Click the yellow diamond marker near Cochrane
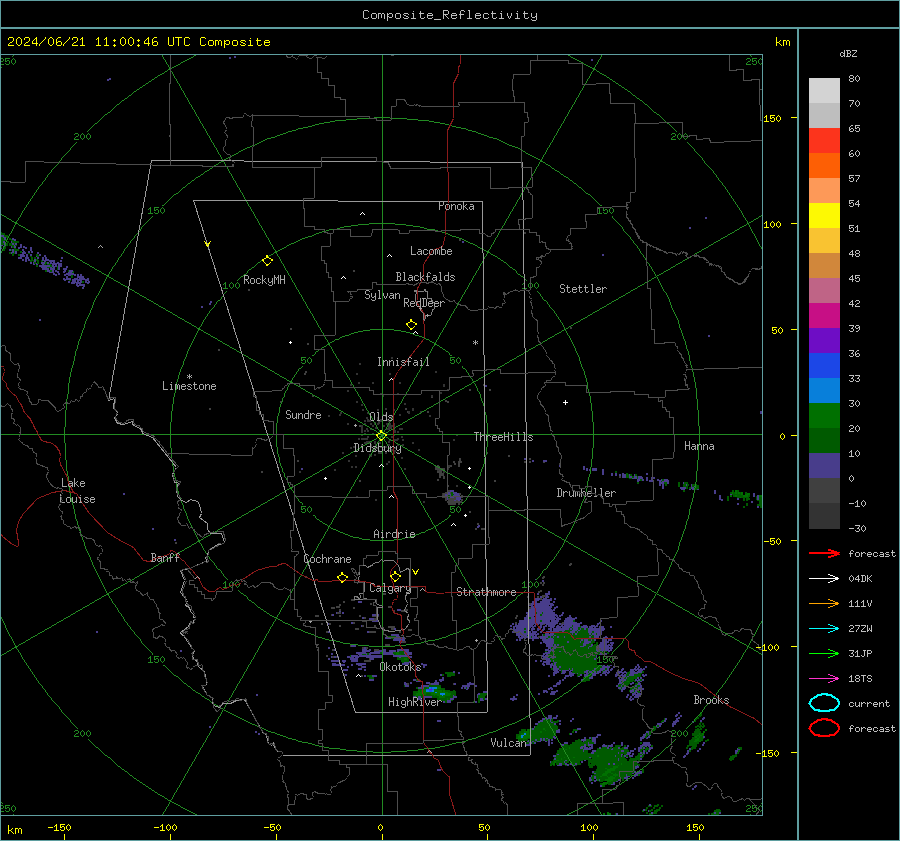This screenshot has height=841, width=900. (343, 577)
